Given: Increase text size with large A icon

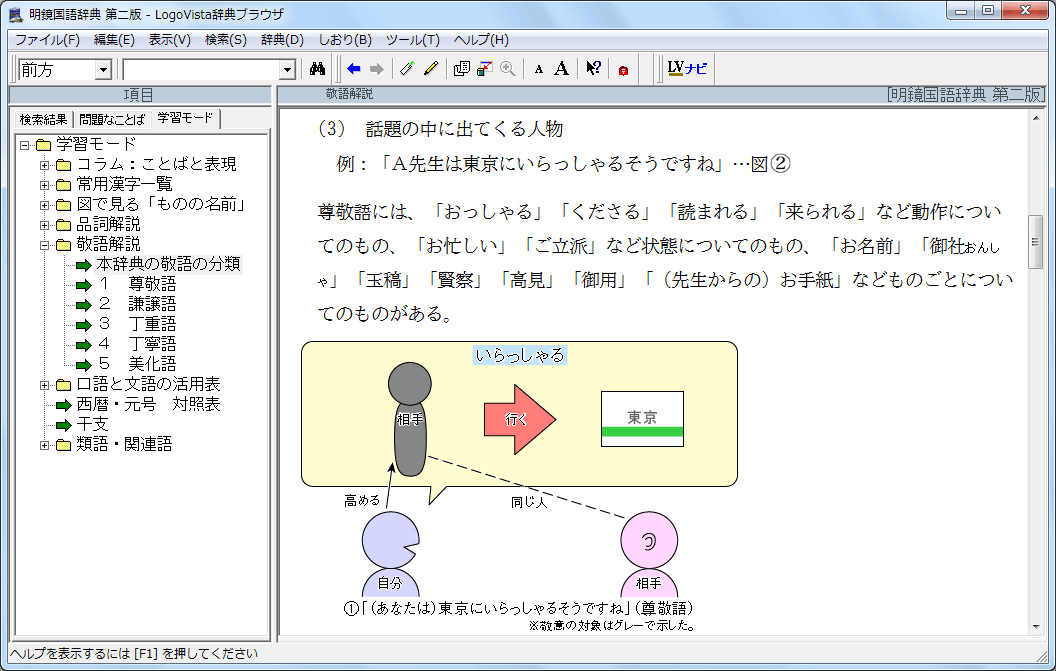Looking at the screenshot, I should point(562,69).
